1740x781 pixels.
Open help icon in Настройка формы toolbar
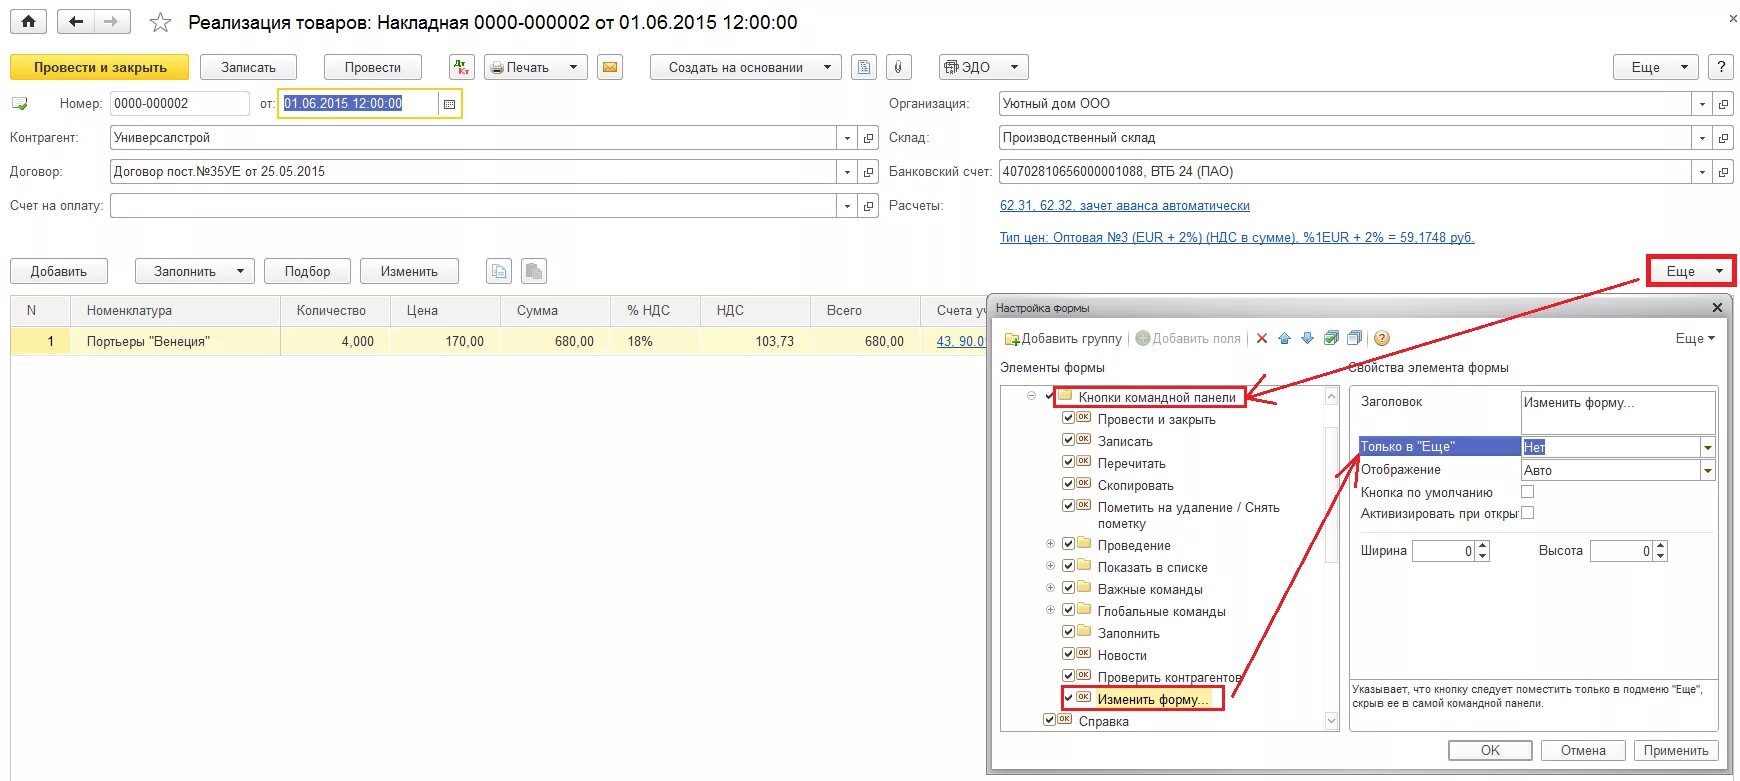pyautogui.click(x=1382, y=338)
